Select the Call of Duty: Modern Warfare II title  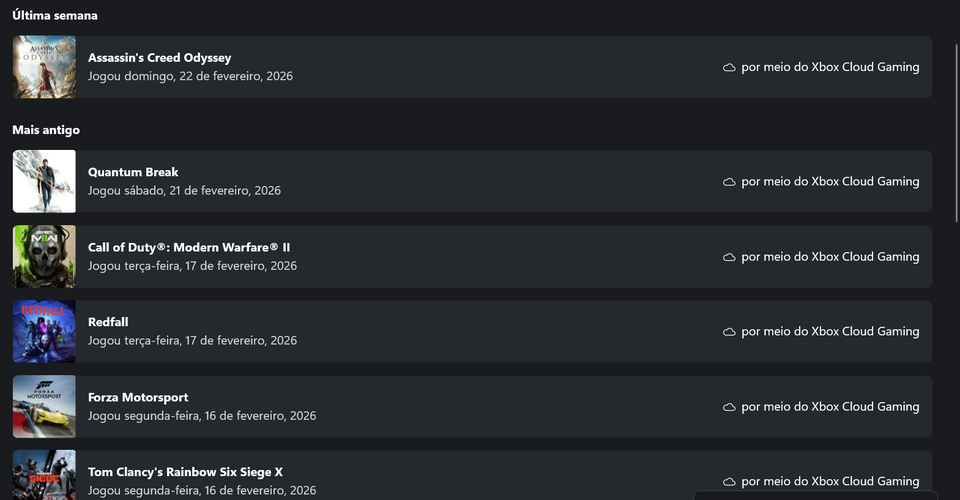(189, 247)
